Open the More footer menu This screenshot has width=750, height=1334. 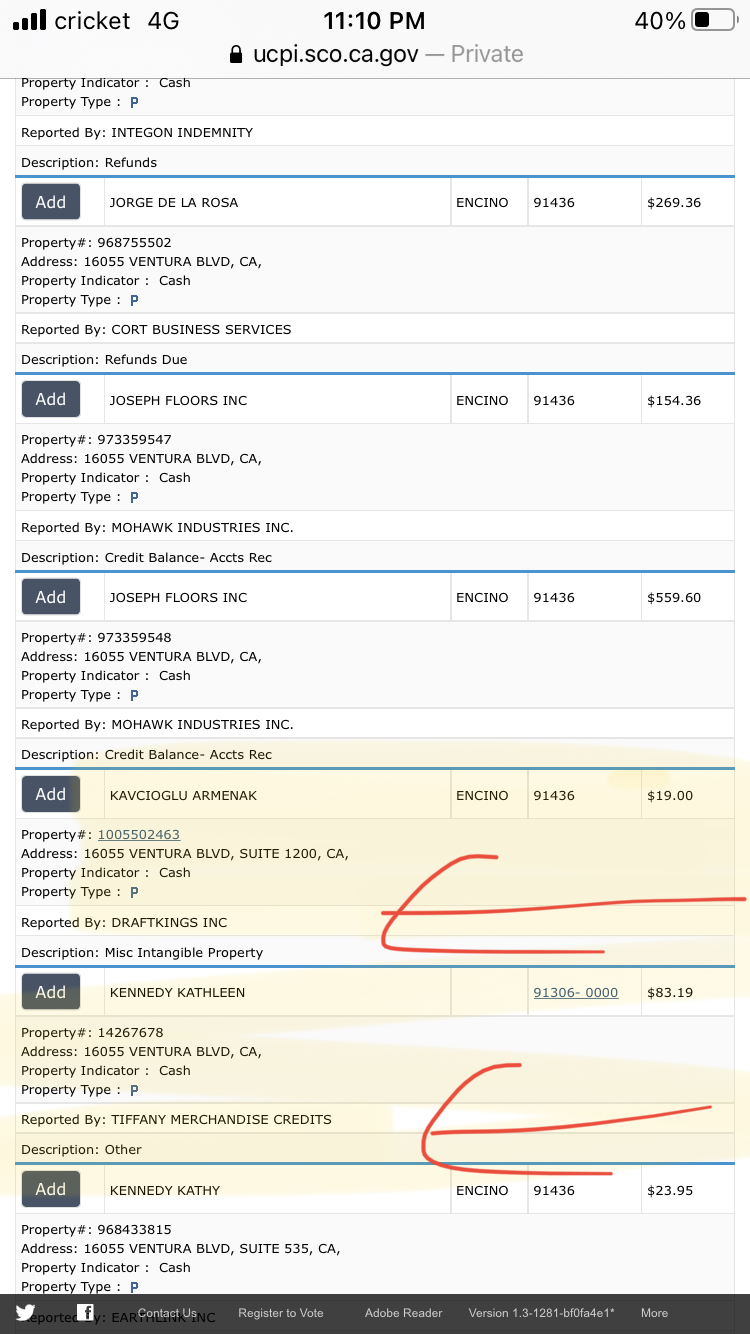point(655,1313)
